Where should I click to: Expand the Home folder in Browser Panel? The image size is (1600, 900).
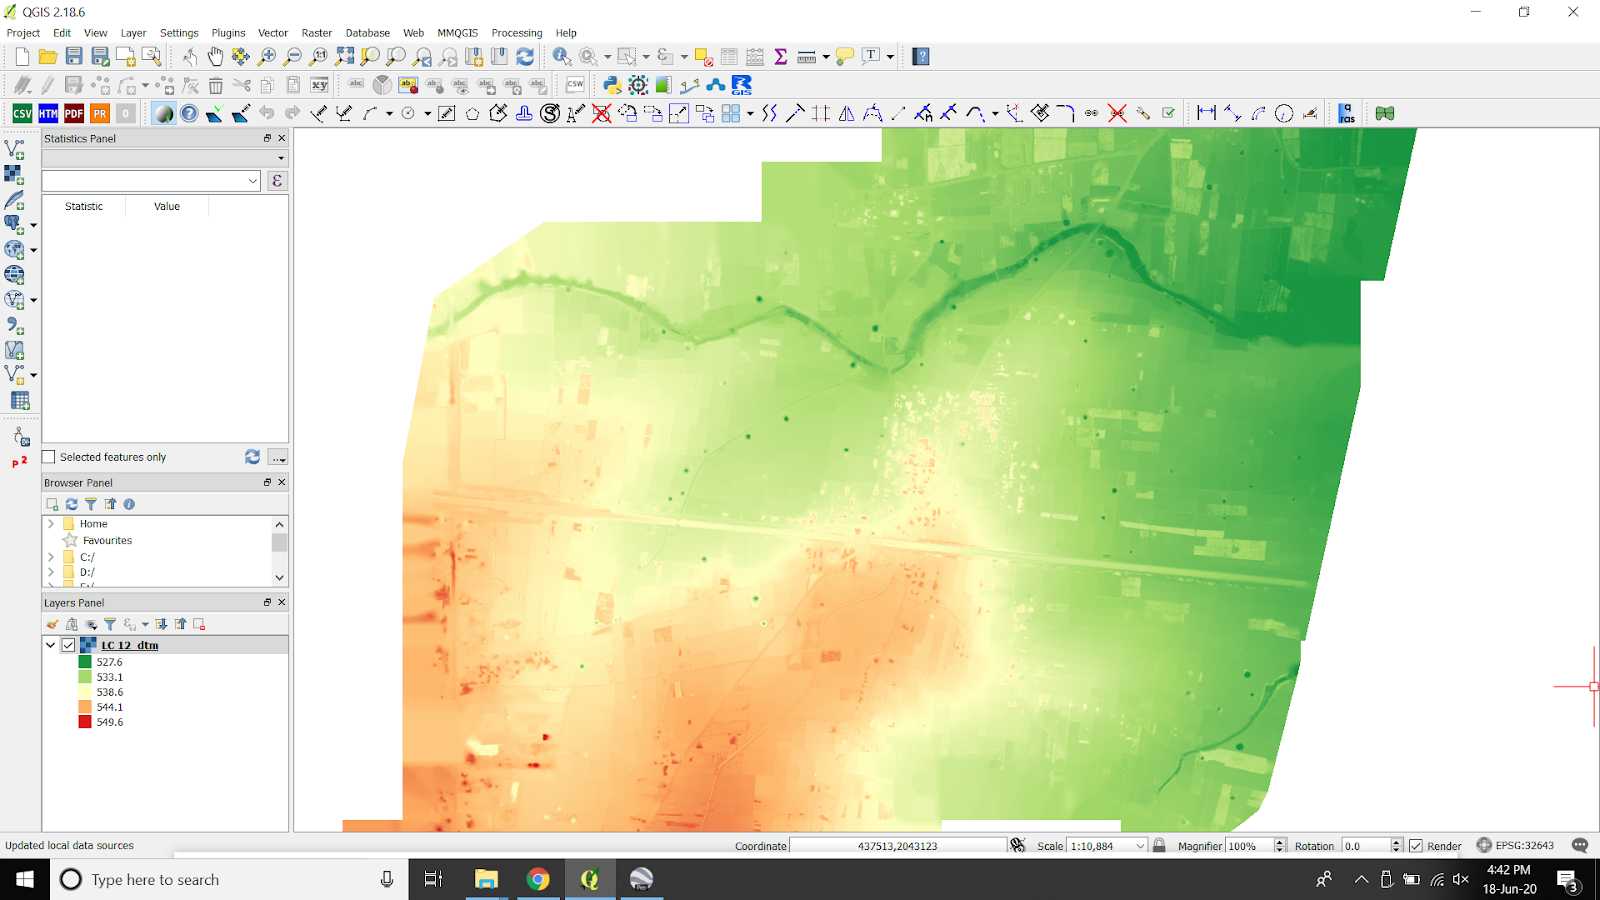click(x=50, y=523)
